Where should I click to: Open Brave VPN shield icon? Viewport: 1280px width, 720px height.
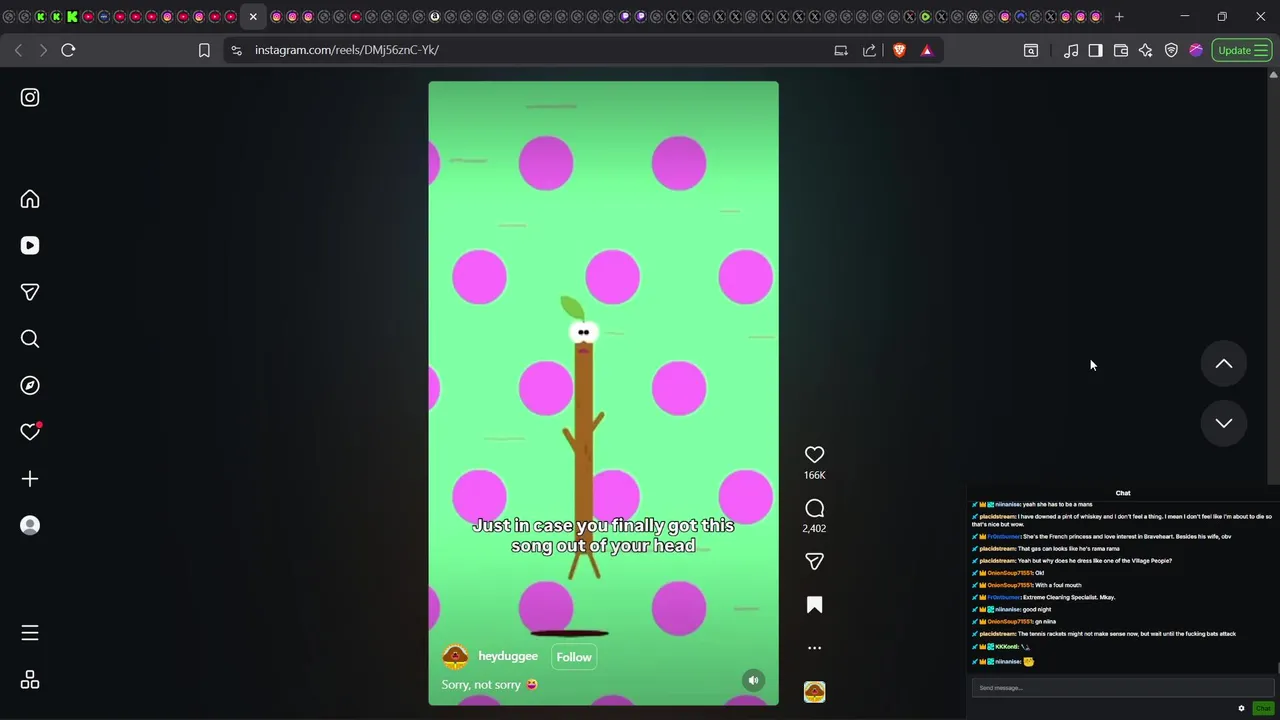(x=1171, y=50)
